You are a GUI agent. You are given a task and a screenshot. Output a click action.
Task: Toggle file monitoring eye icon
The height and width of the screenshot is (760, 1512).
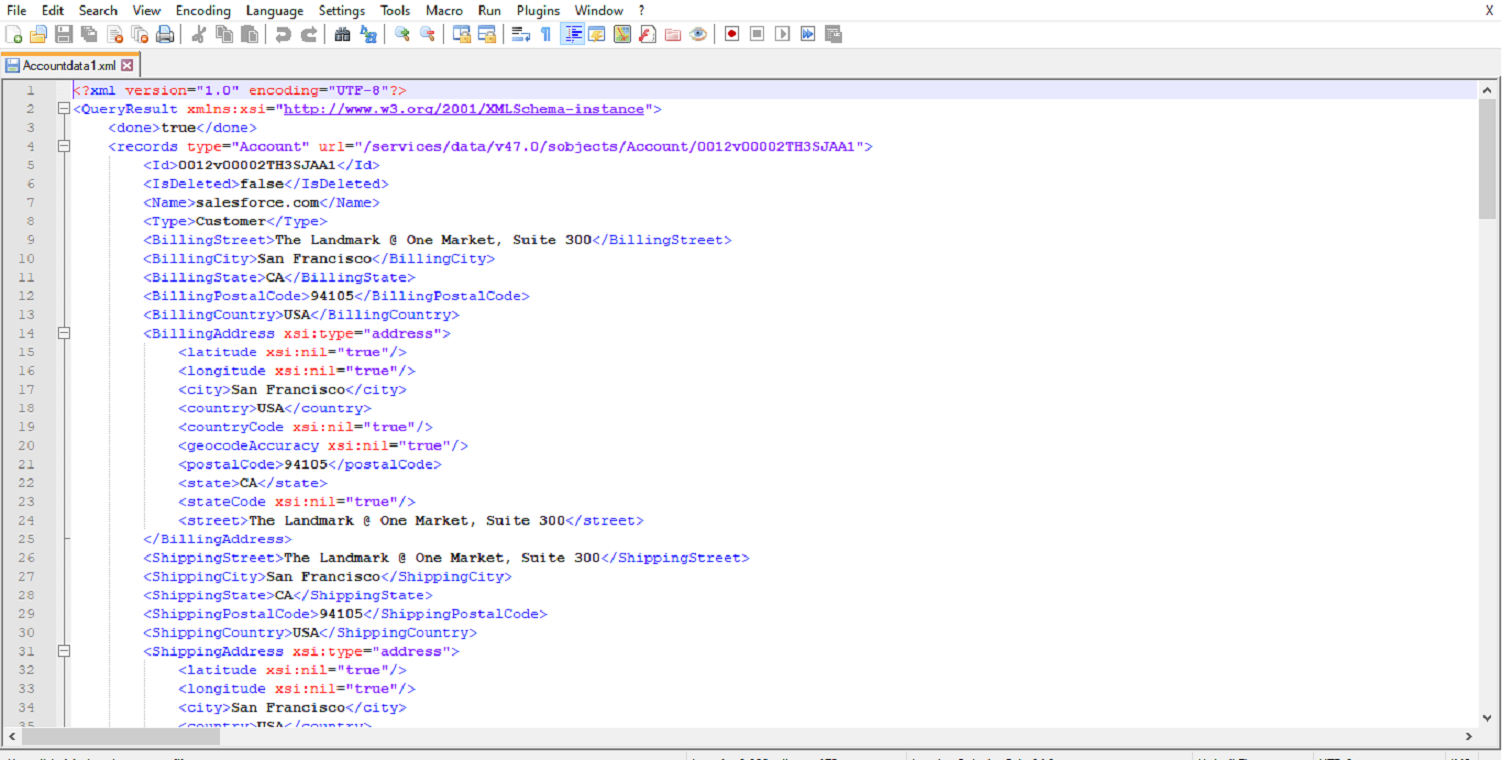(697, 34)
